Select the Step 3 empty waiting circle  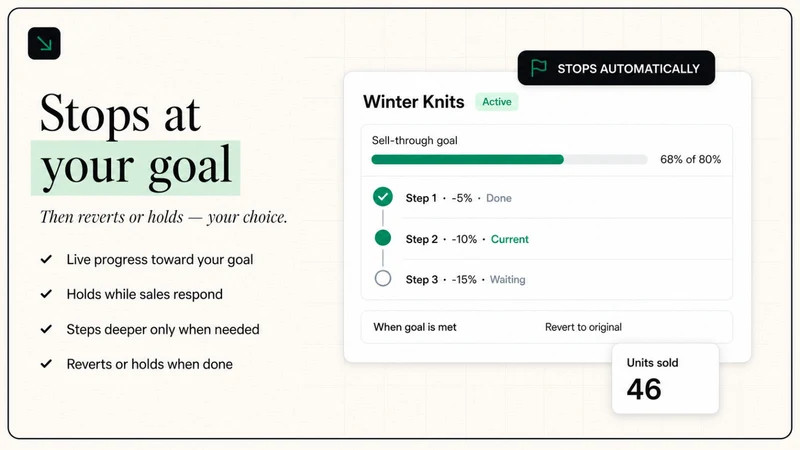pos(383,279)
